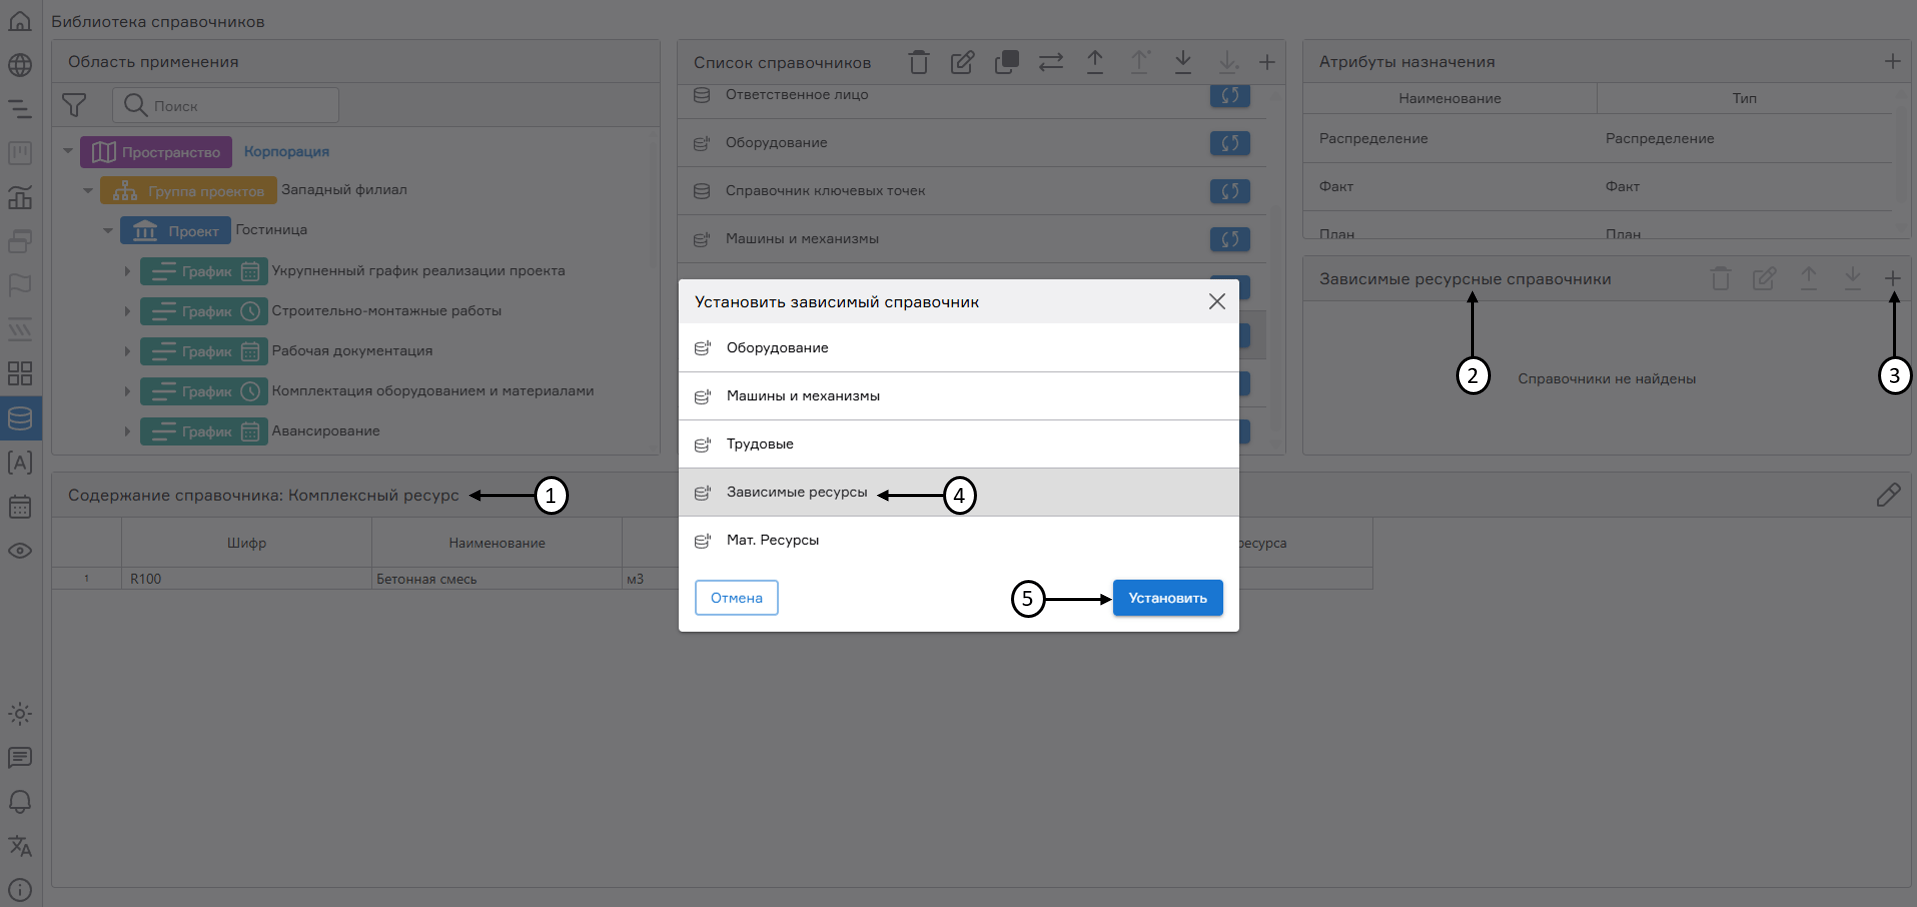This screenshot has height=907, width=1917.
Task: Click the pencil edit icon for directory content
Action: coord(1887,495)
